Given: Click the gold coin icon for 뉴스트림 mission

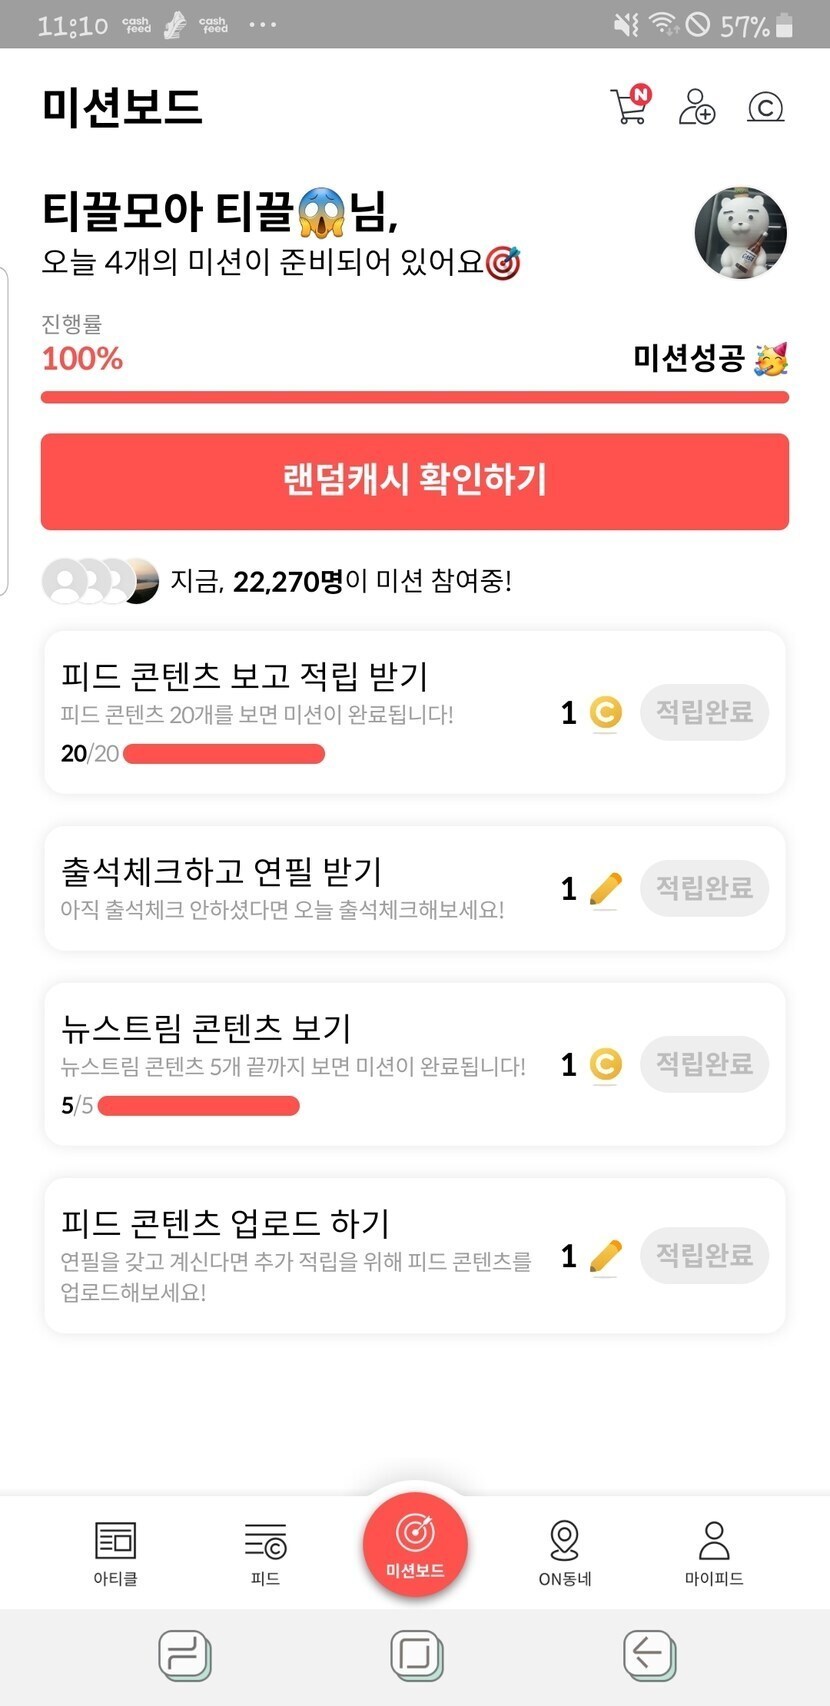Looking at the screenshot, I should 605,1064.
